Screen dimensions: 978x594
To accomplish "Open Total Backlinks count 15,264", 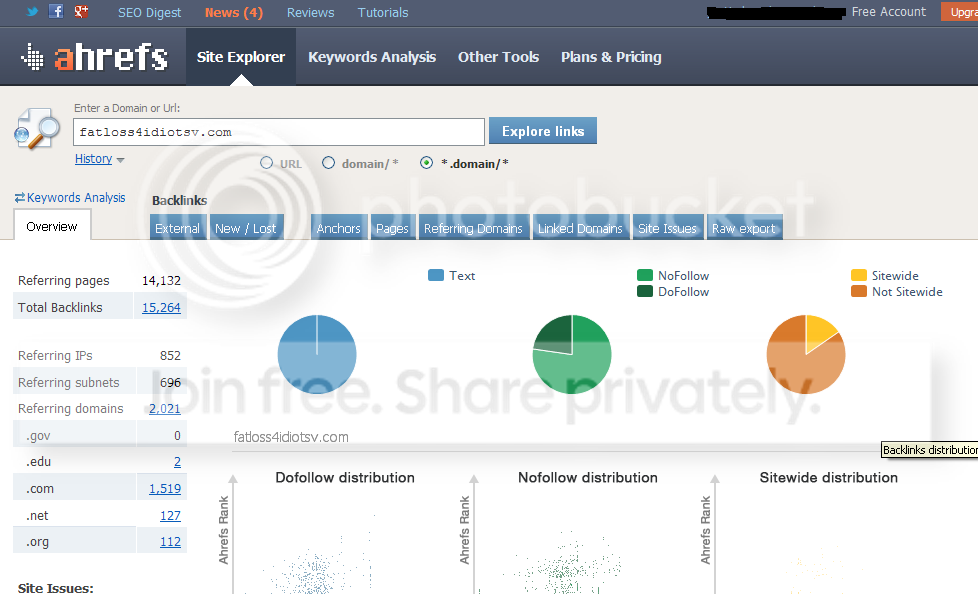I will pyautogui.click(x=161, y=308).
